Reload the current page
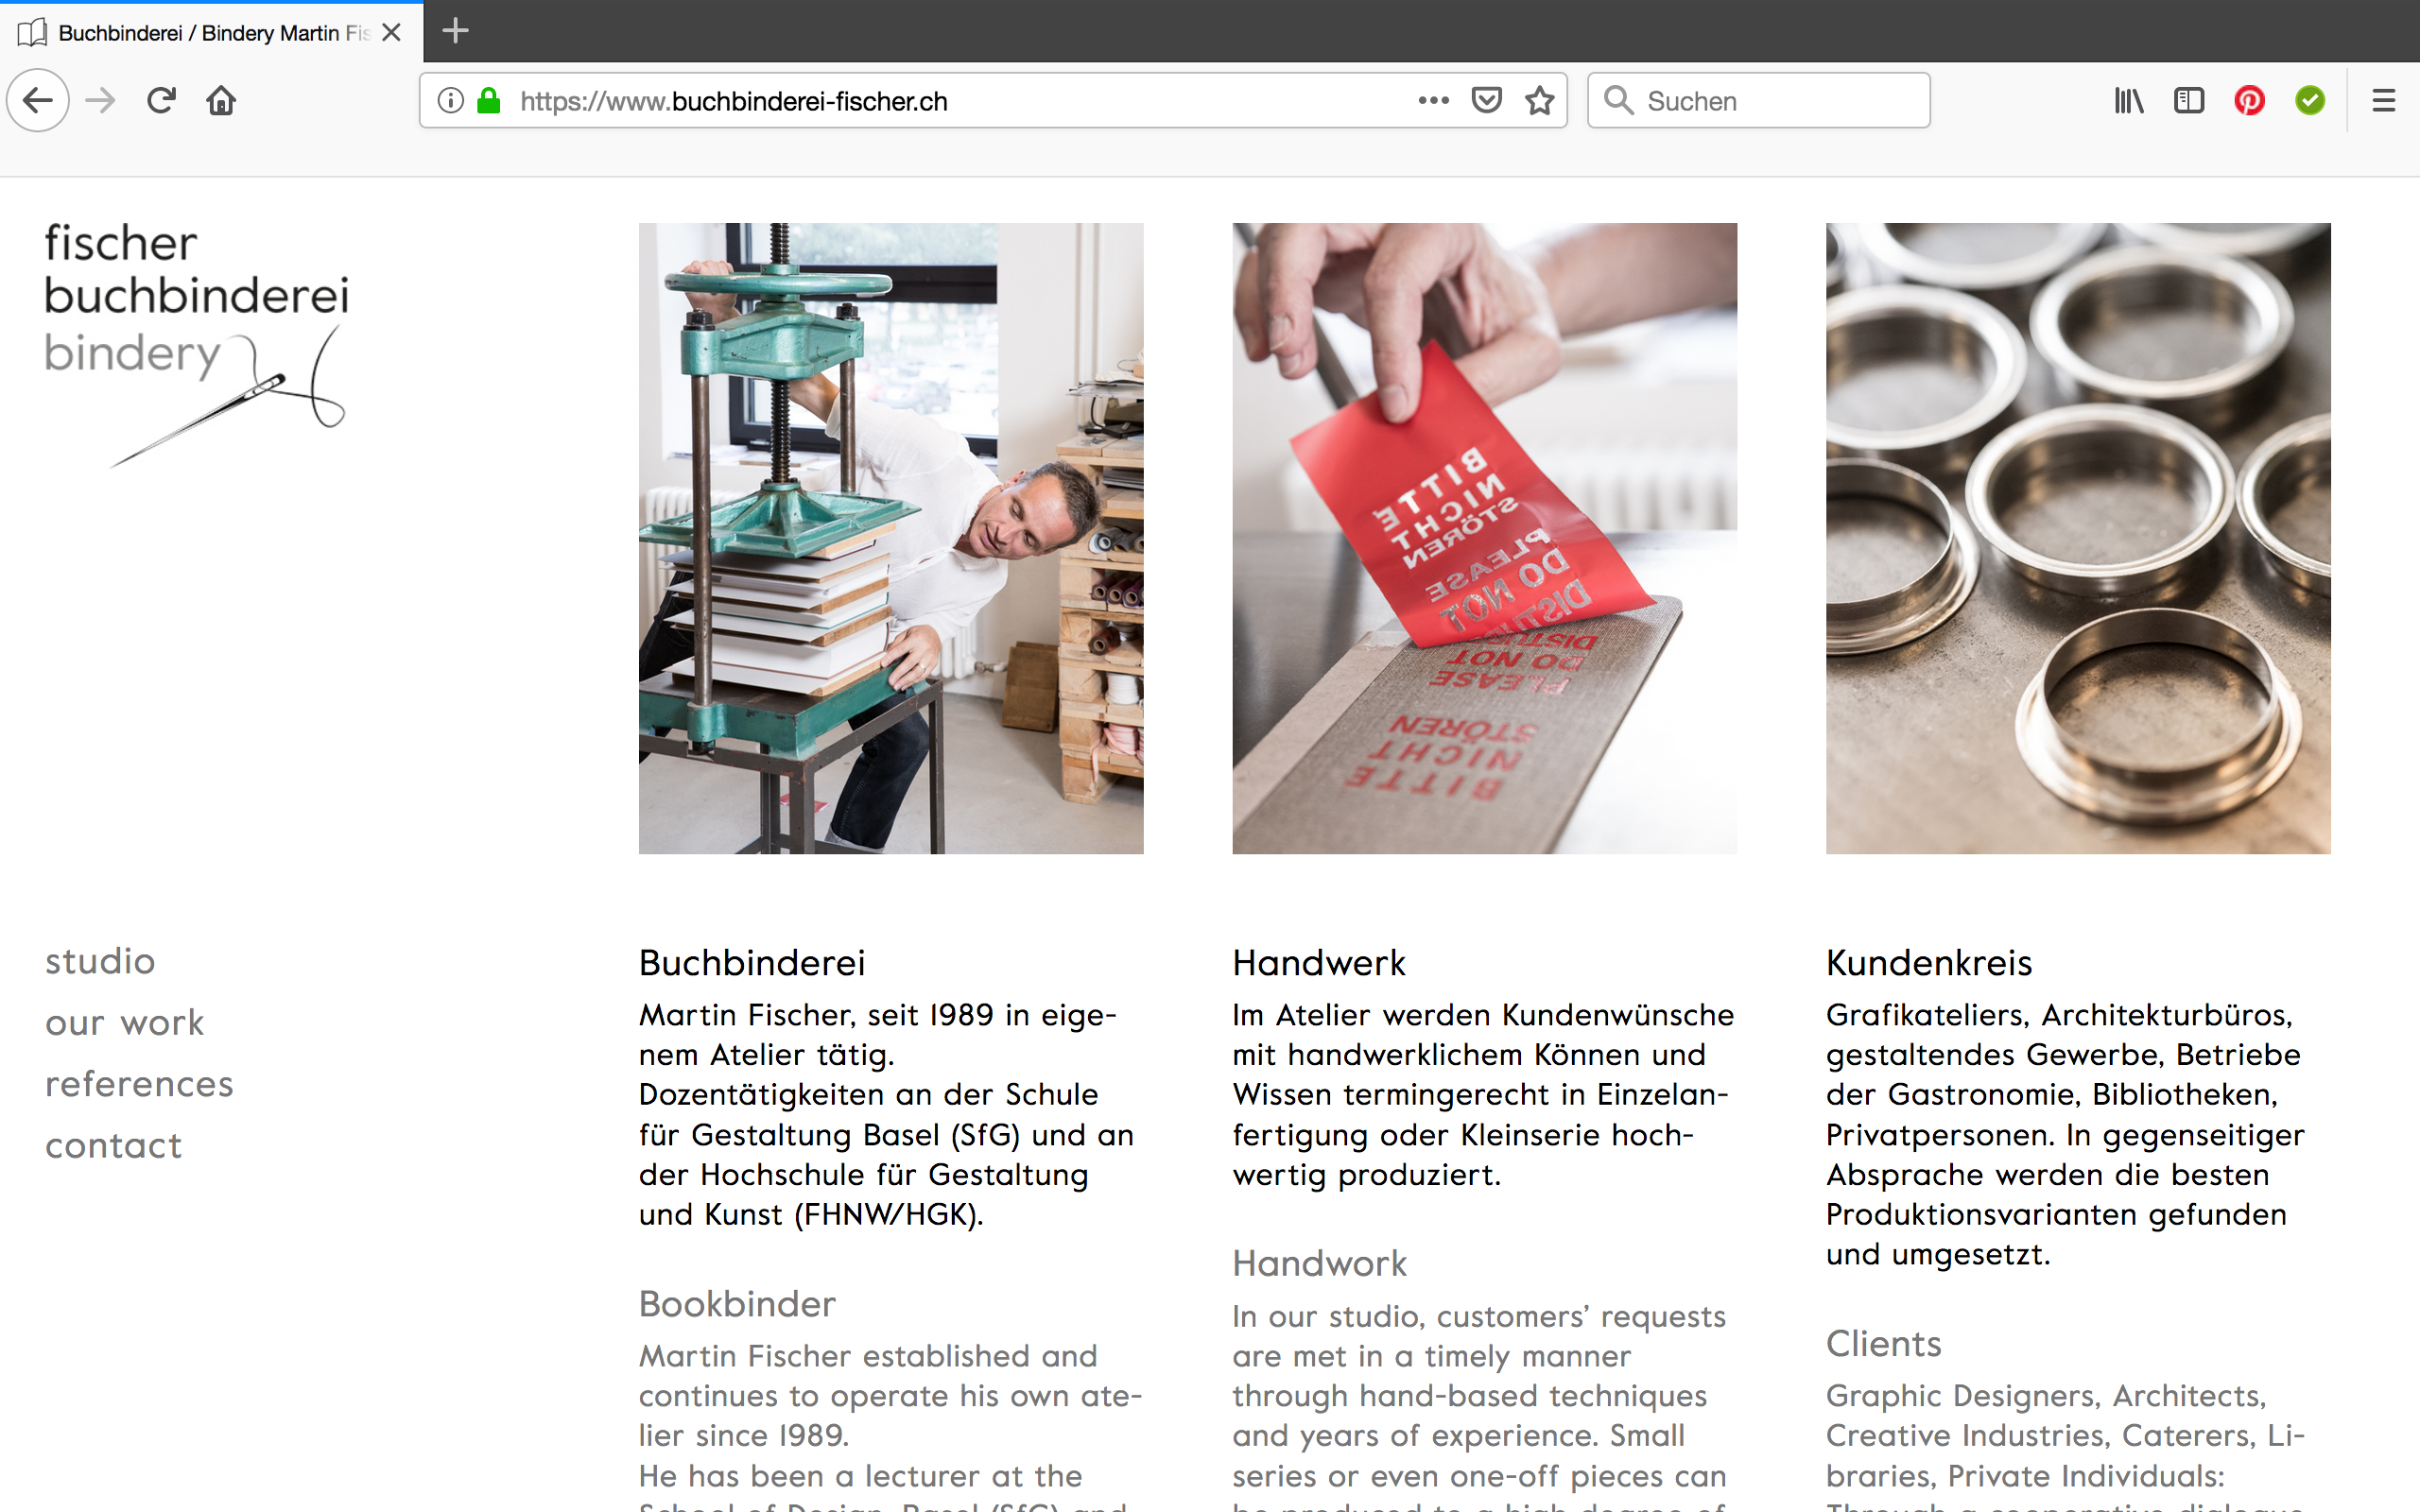Viewport: 2420px width, 1512px height. point(161,100)
